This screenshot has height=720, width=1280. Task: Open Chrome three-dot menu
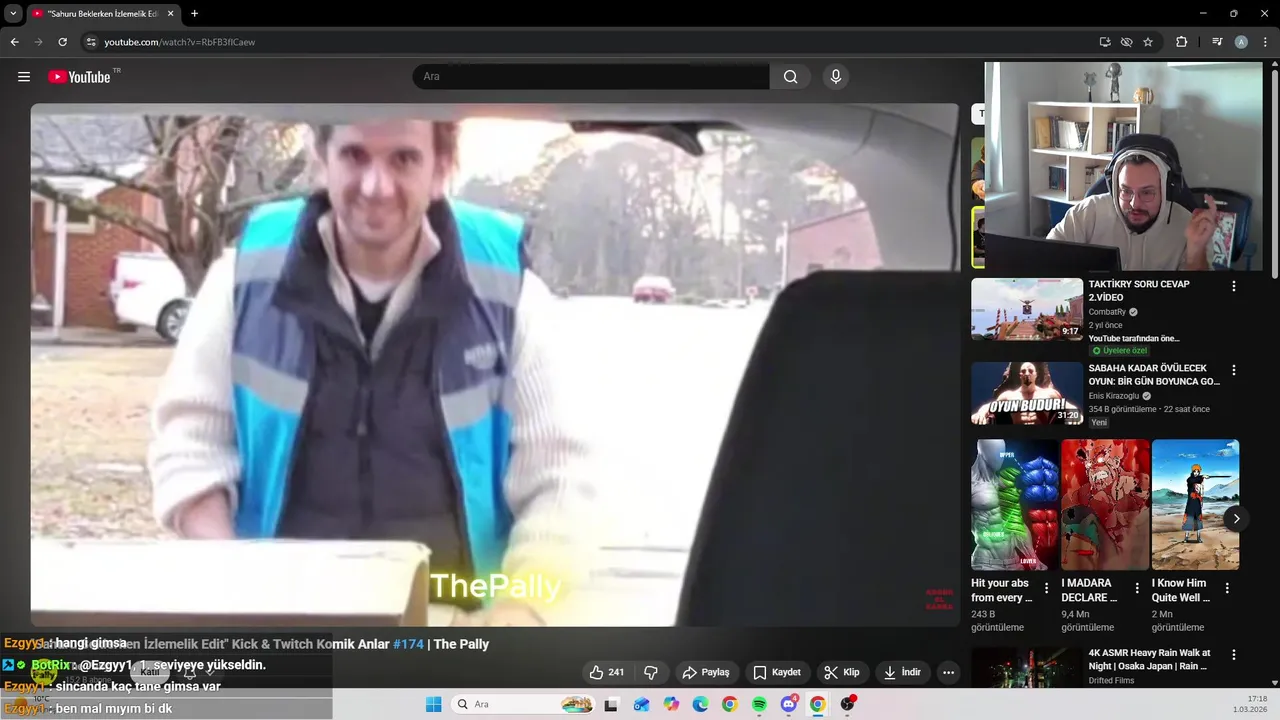click(x=1265, y=42)
